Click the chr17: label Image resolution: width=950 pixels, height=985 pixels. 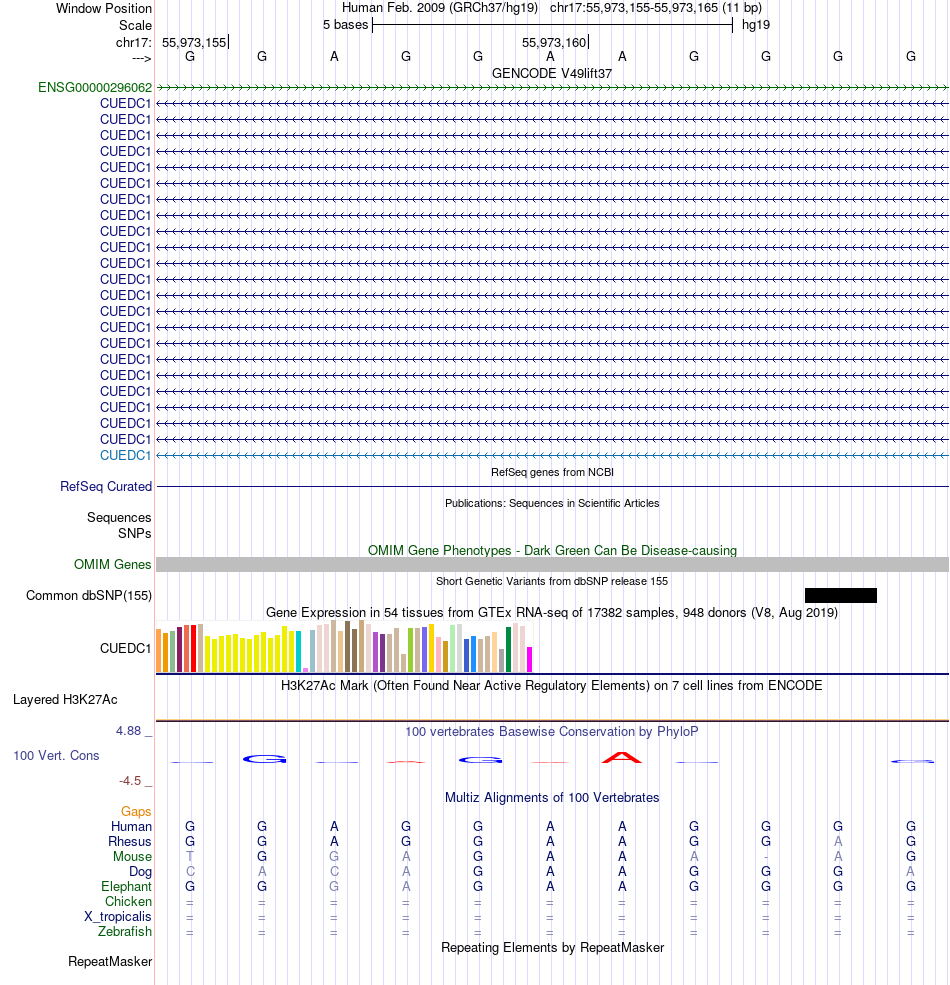click(134, 43)
